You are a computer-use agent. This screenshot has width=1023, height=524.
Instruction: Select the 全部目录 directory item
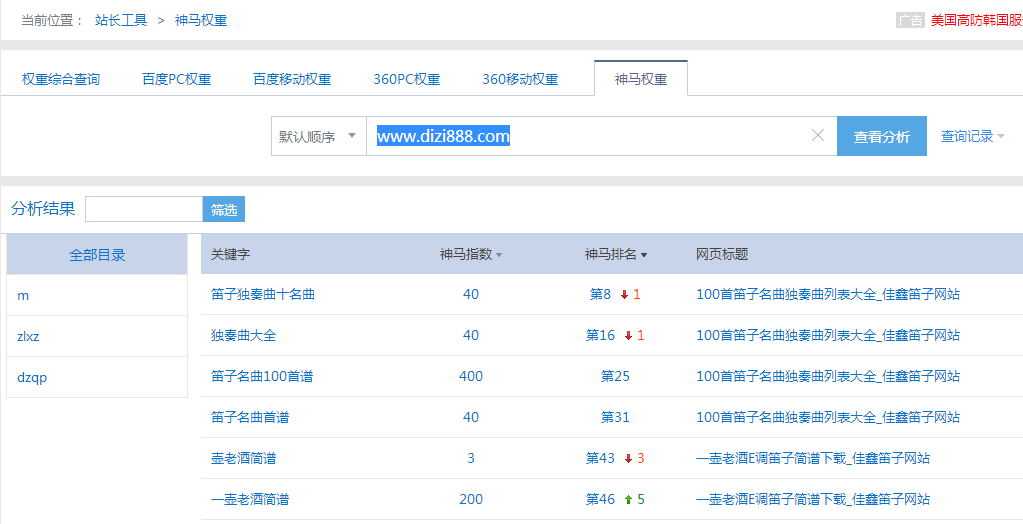coord(97,255)
